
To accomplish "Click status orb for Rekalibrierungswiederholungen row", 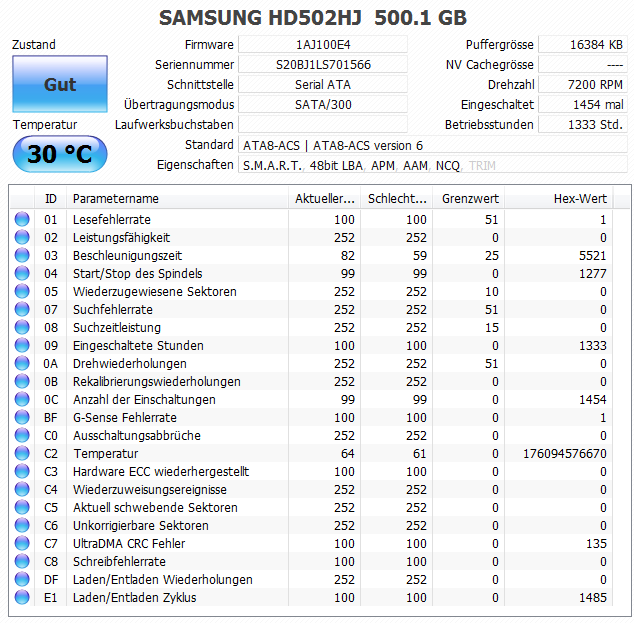I will coord(22,381).
